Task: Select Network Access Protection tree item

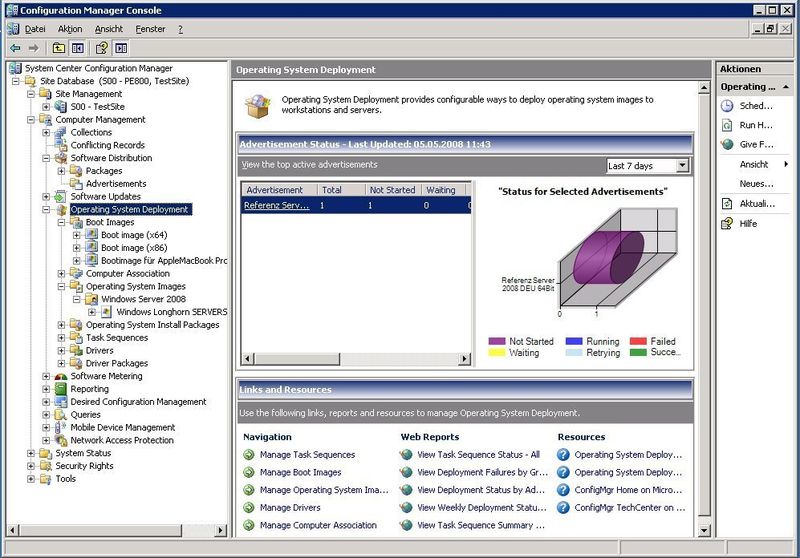Action: click(x=122, y=440)
